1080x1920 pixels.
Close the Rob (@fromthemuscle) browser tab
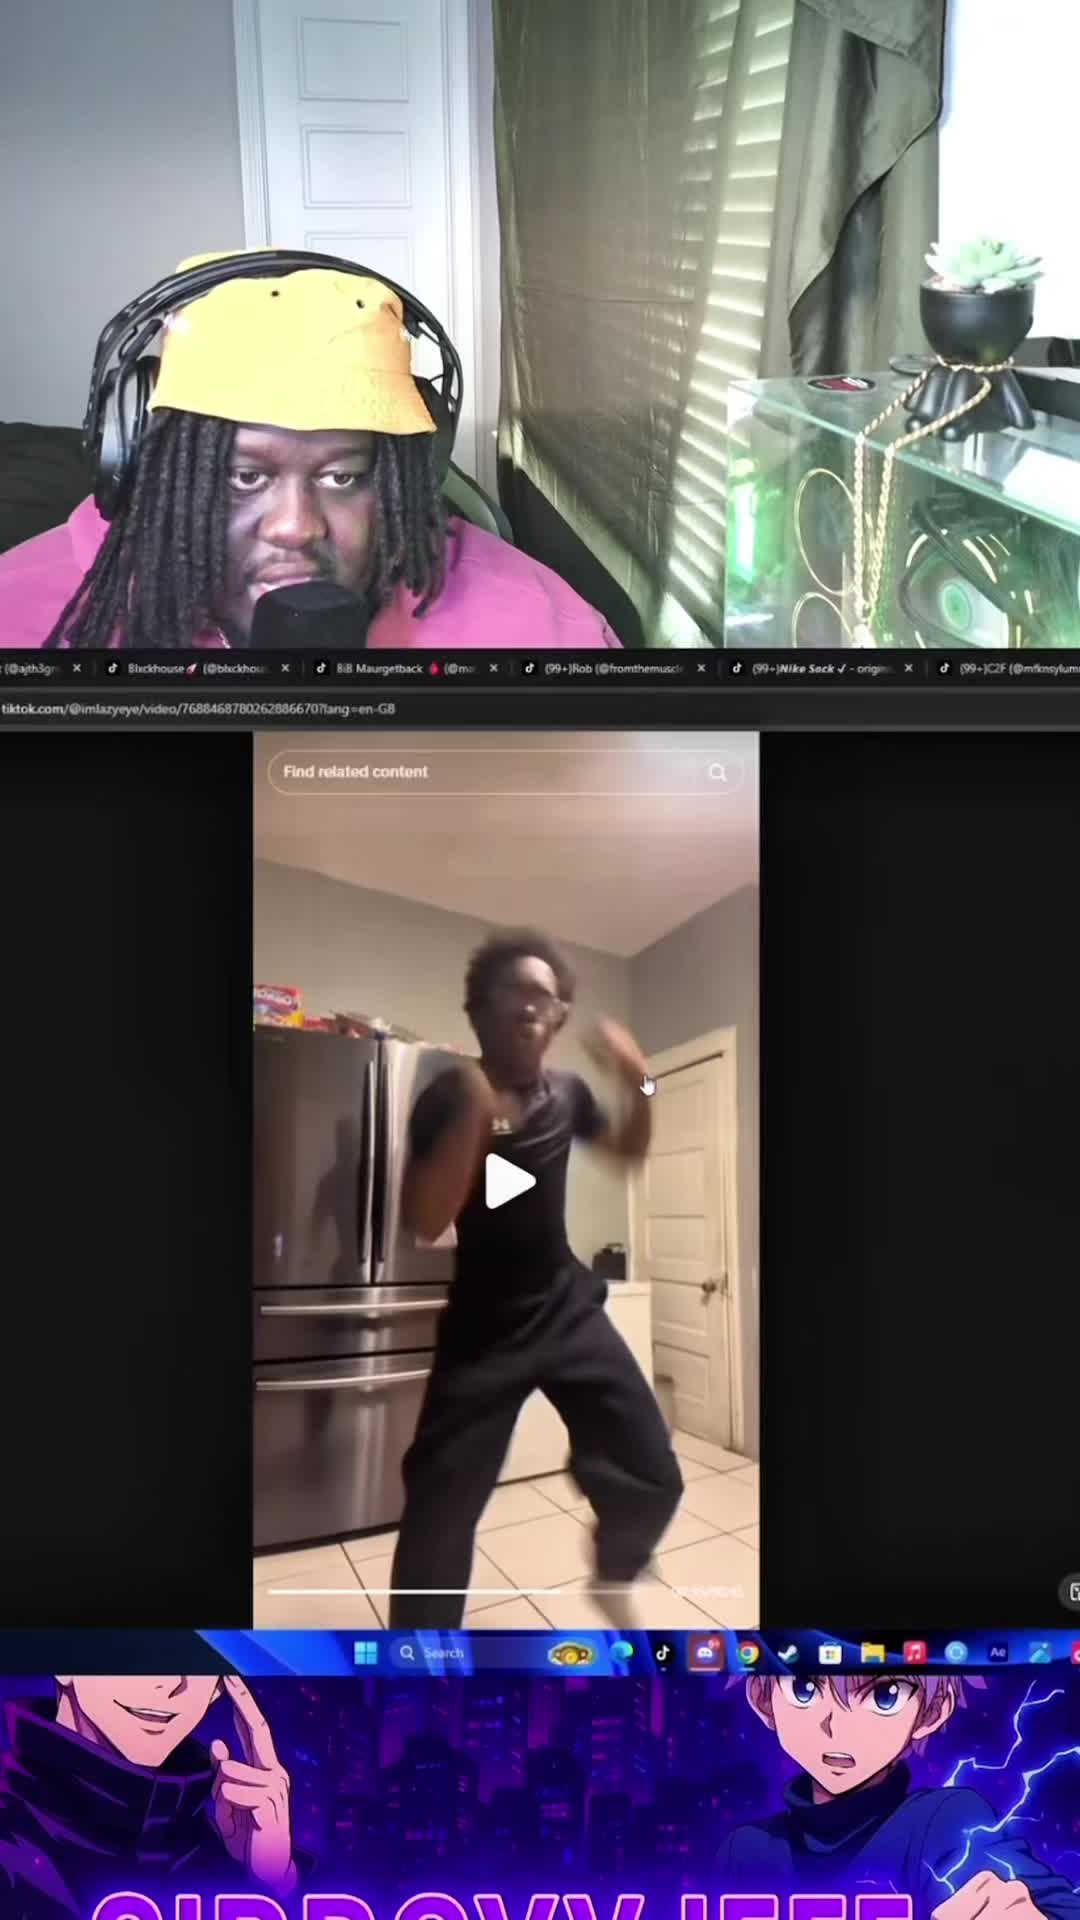coord(701,668)
